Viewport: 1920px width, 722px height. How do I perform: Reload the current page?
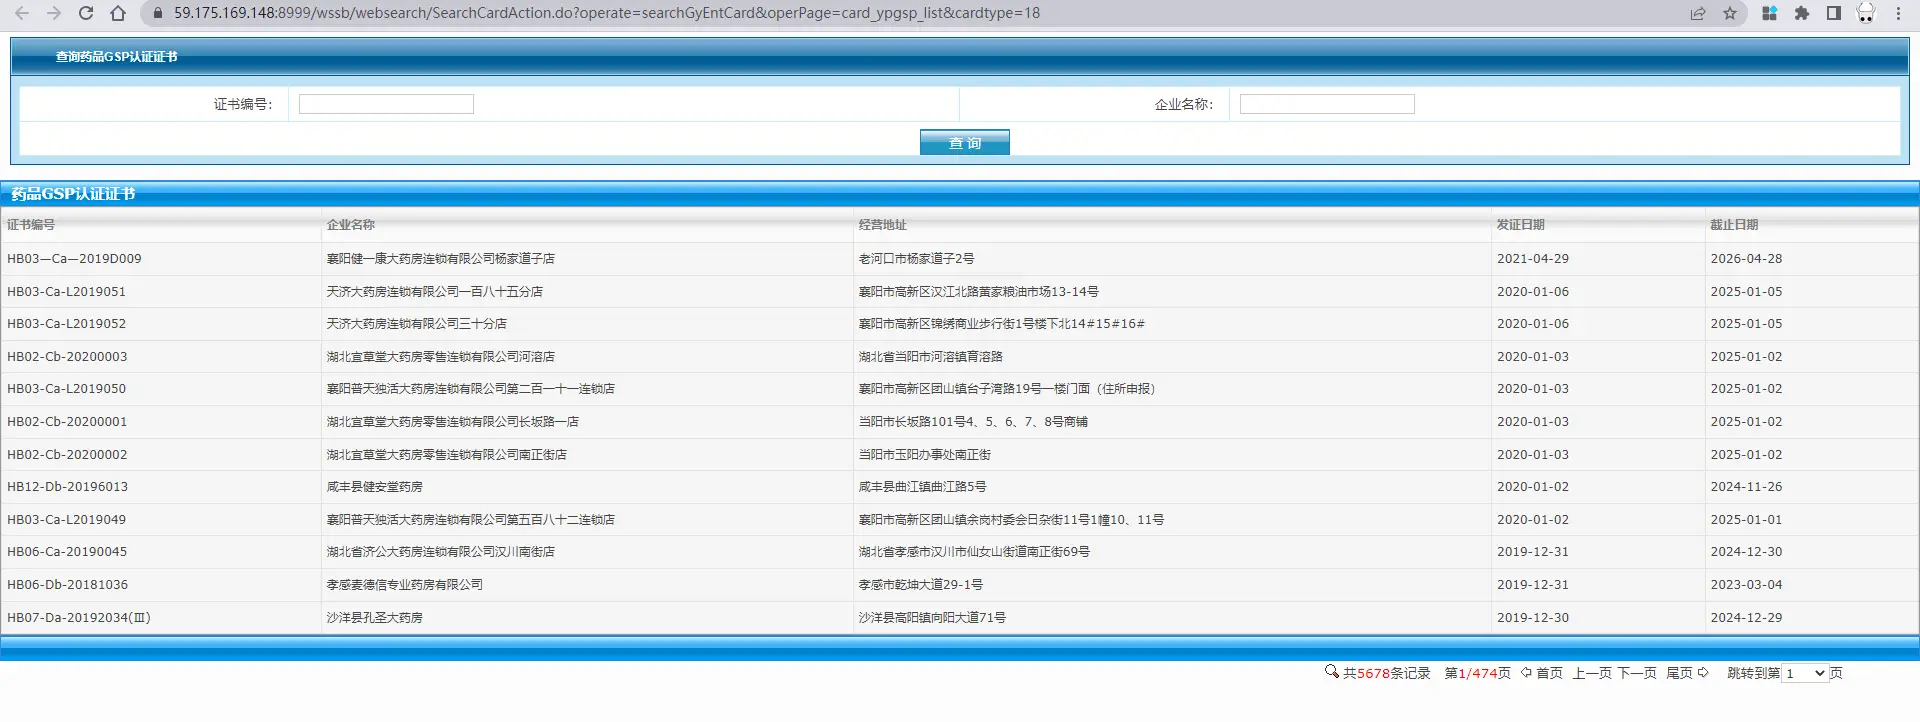pyautogui.click(x=86, y=13)
